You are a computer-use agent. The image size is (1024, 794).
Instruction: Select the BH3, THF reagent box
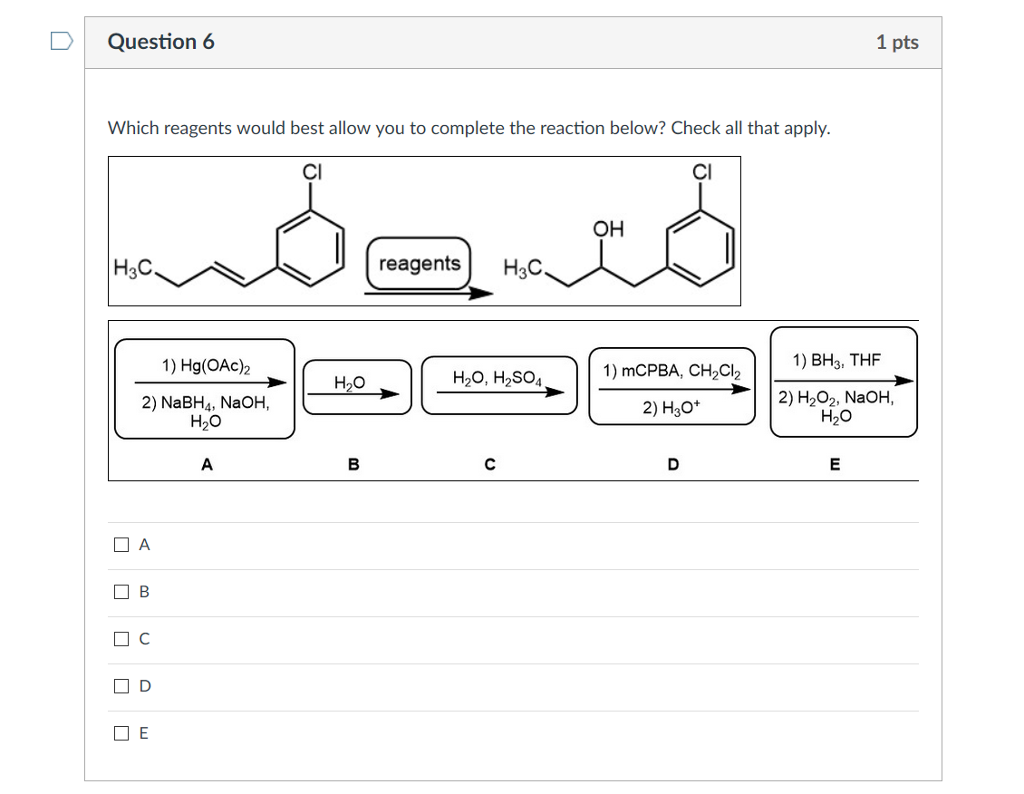click(843, 382)
